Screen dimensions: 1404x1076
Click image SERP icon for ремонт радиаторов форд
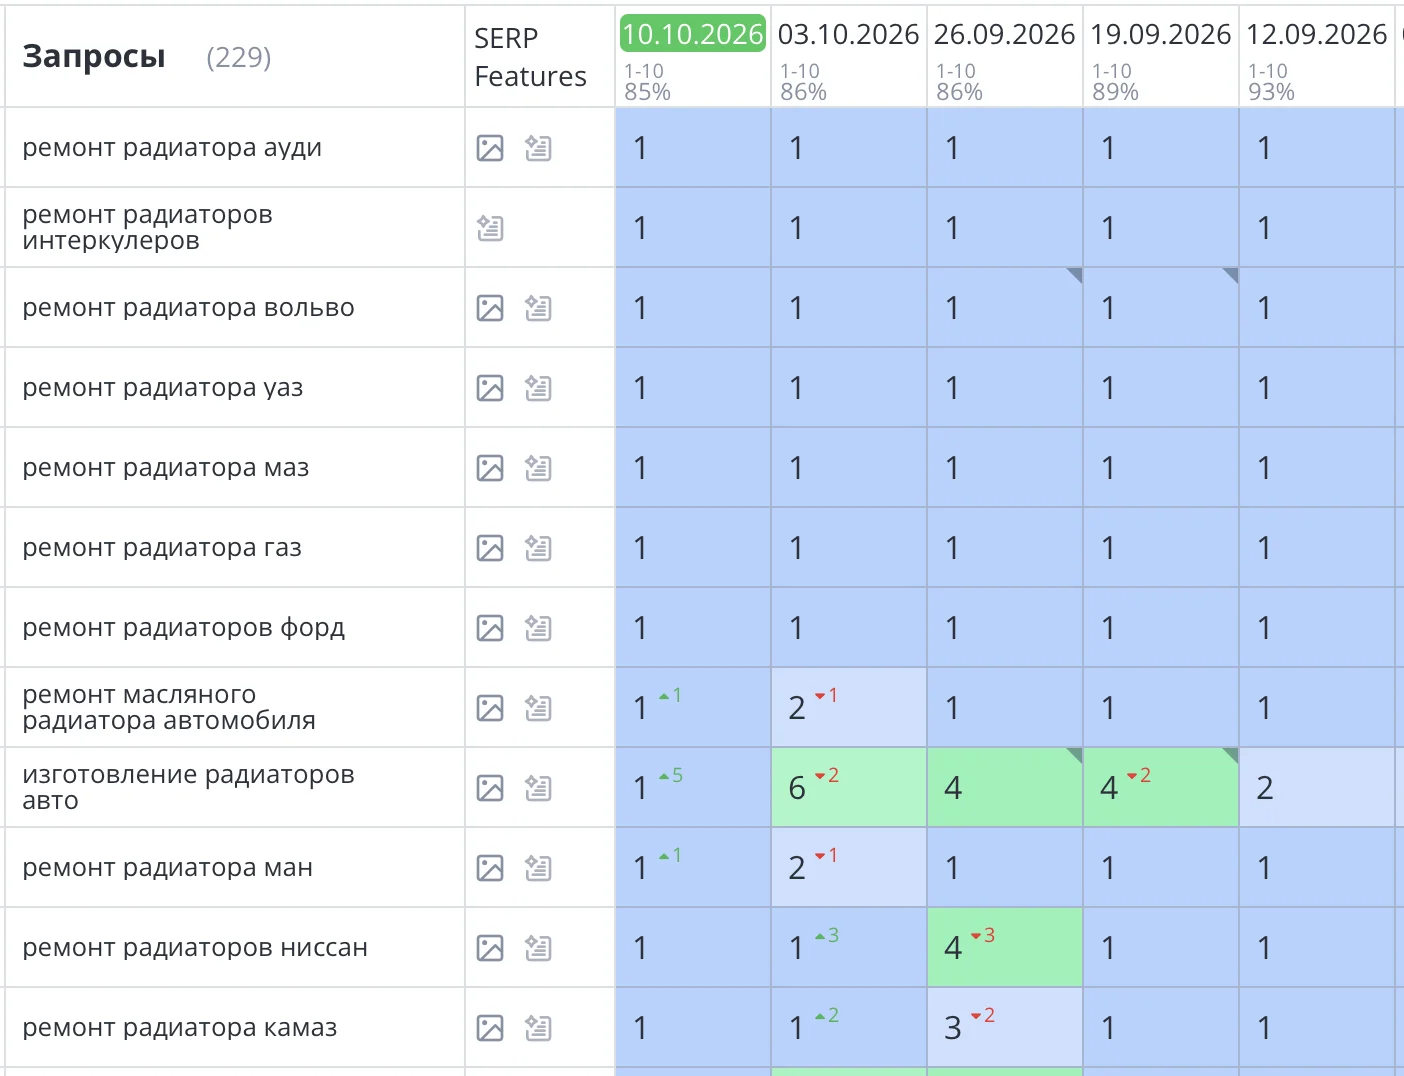click(x=490, y=628)
